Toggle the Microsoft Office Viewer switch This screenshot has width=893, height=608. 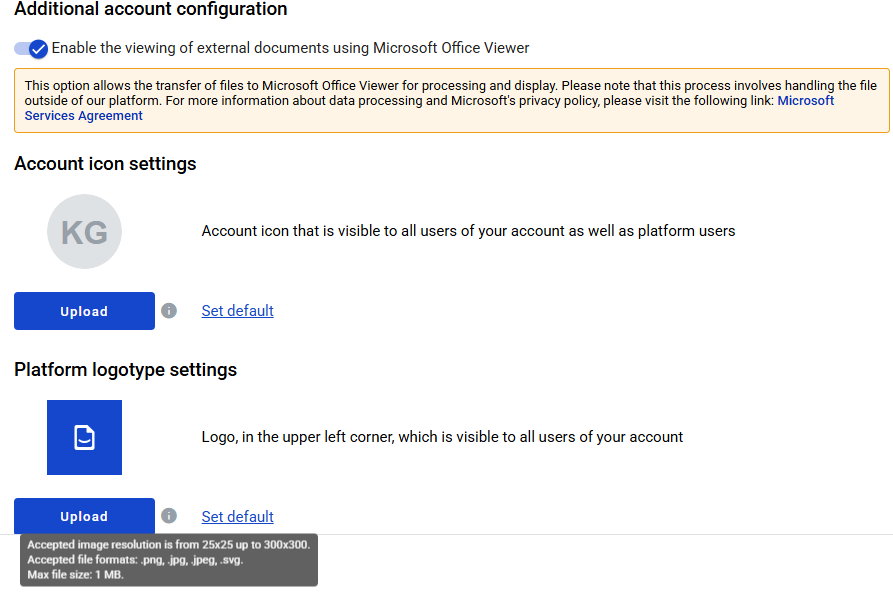pyautogui.click(x=31, y=49)
